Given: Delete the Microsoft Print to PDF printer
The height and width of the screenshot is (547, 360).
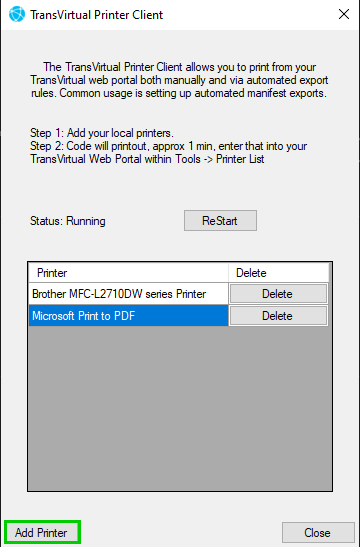Looking at the screenshot, I should click(x=278, y=316).
